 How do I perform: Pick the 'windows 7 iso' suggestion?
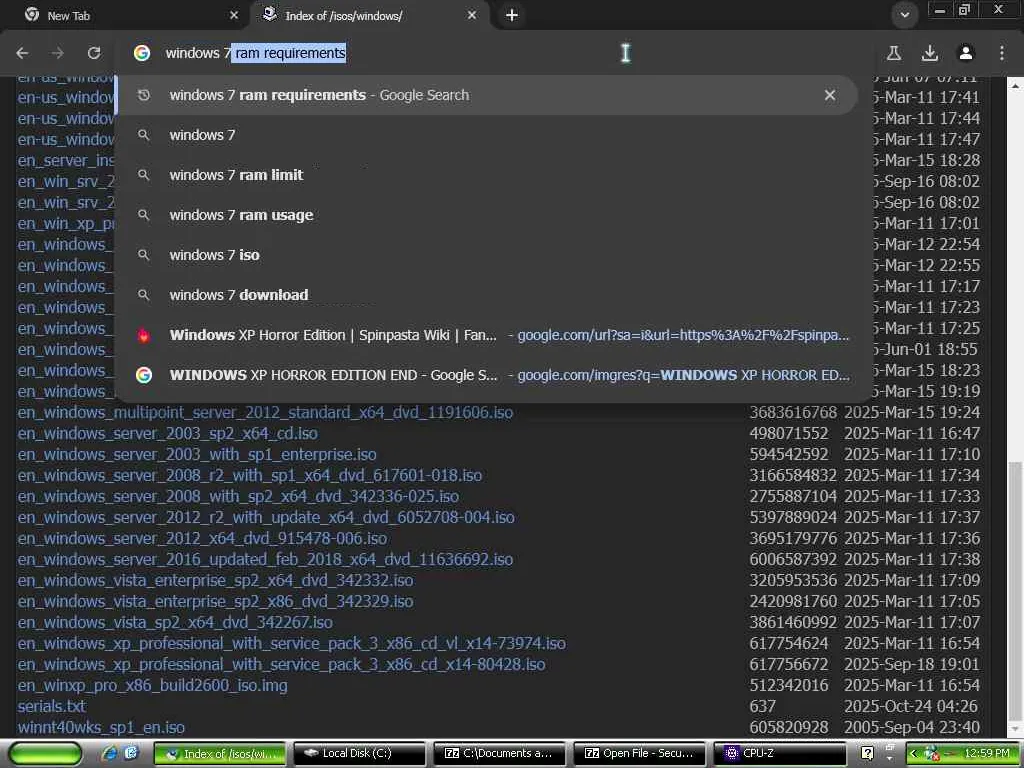(x=487, y=255)
